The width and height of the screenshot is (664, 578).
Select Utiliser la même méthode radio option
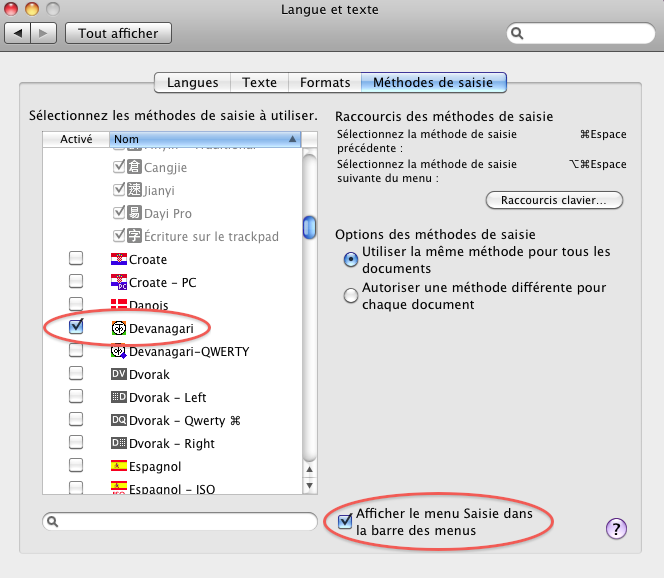[x=350, y=259]
